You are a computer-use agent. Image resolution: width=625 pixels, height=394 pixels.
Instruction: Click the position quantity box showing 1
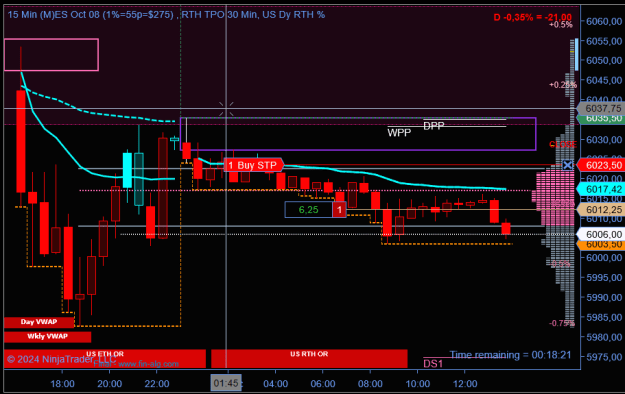pyautogui.click(x=339, y=210)
